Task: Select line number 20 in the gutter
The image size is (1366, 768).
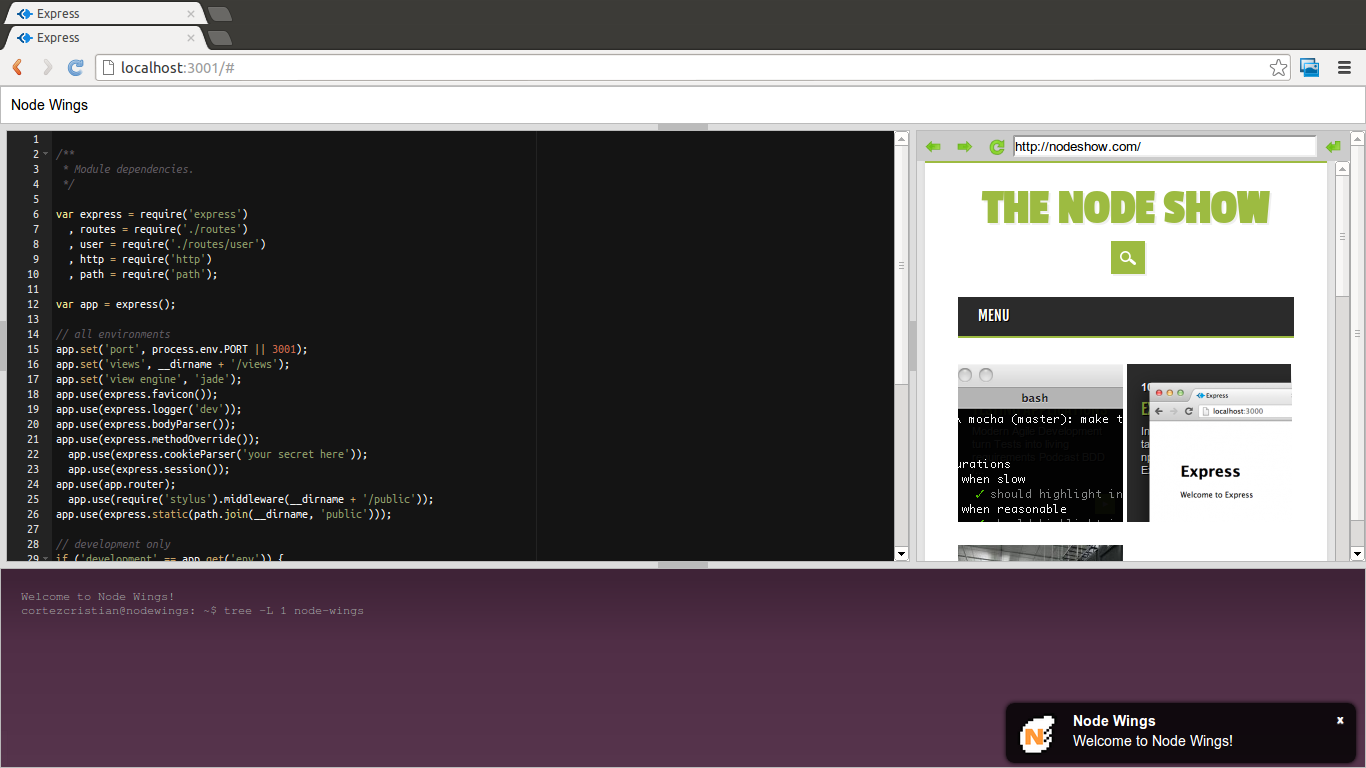Action: [34, 424]
